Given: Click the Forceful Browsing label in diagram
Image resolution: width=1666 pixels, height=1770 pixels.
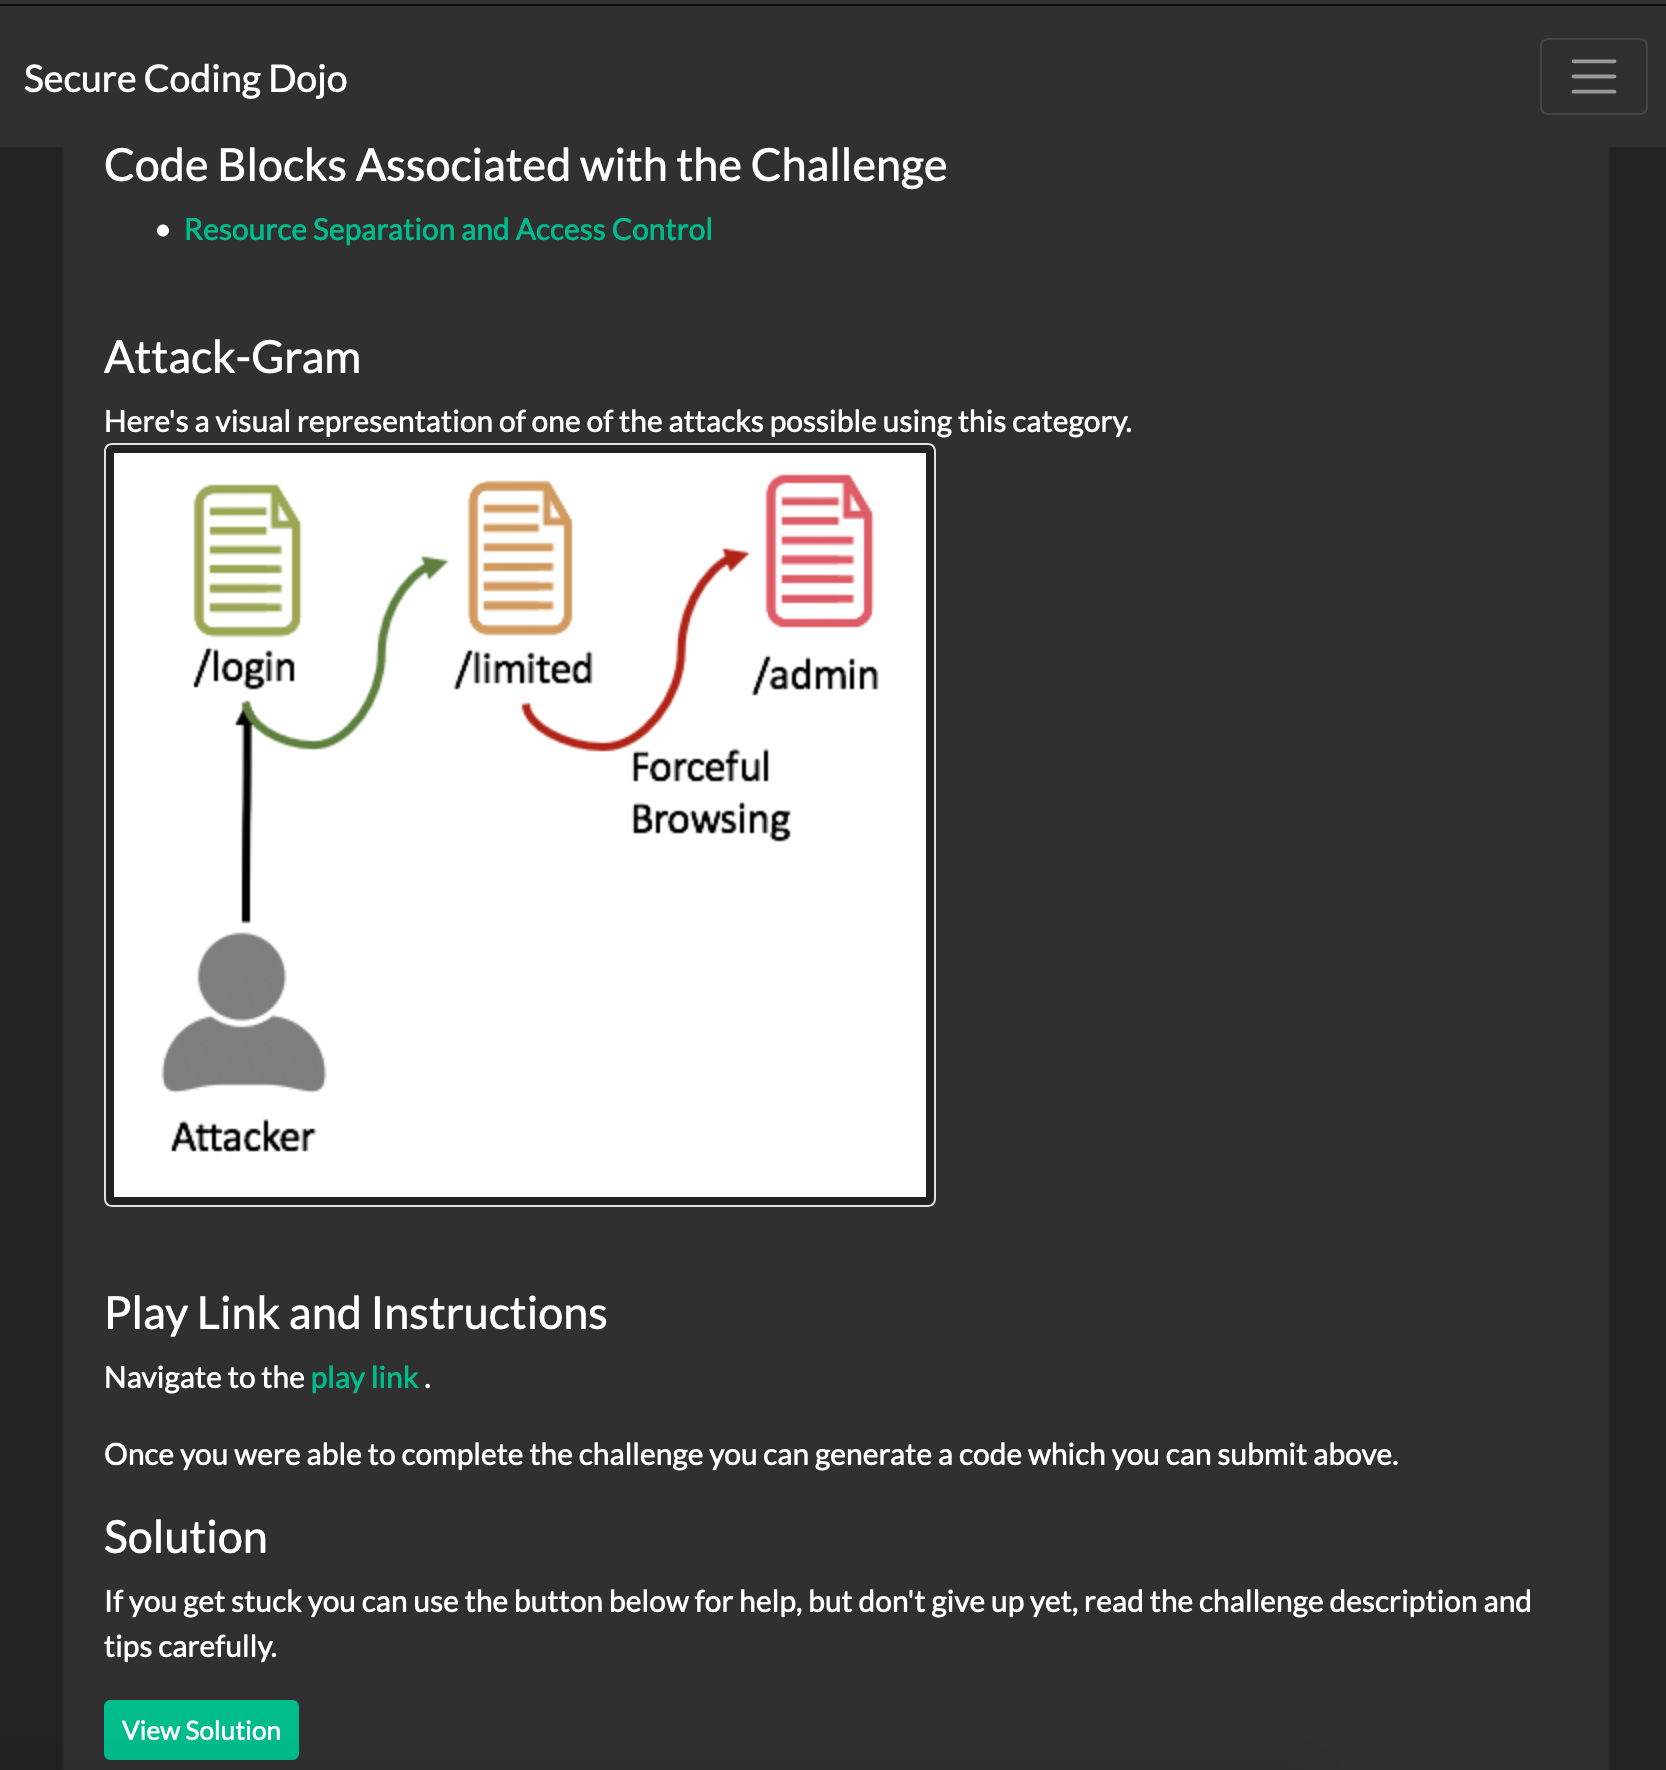Looking at the screenshot, I should (x=710, y=793).
